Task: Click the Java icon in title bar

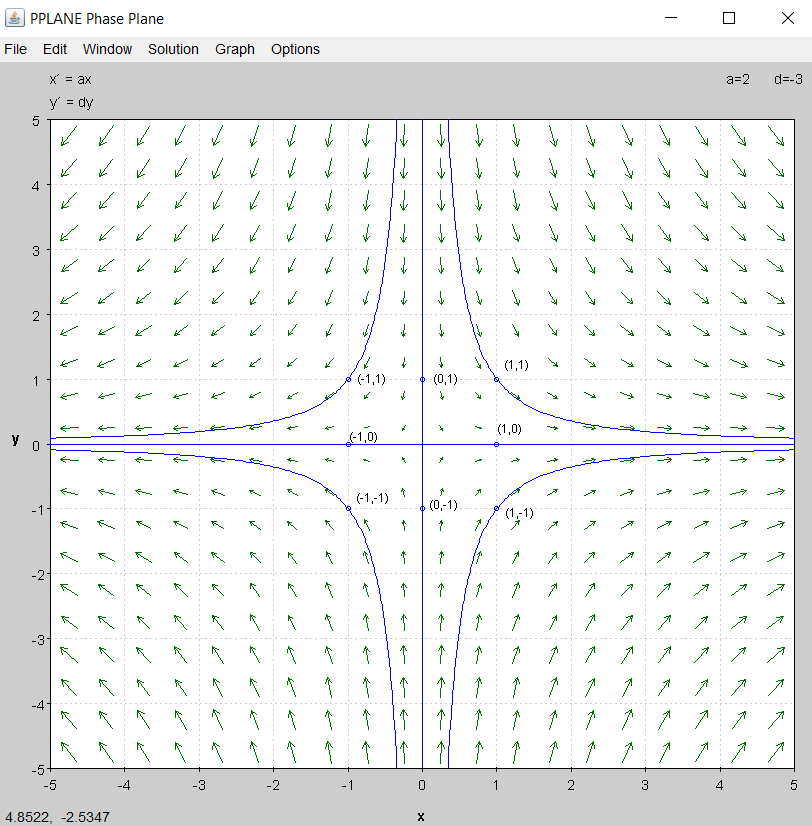Action: point(14,18)
